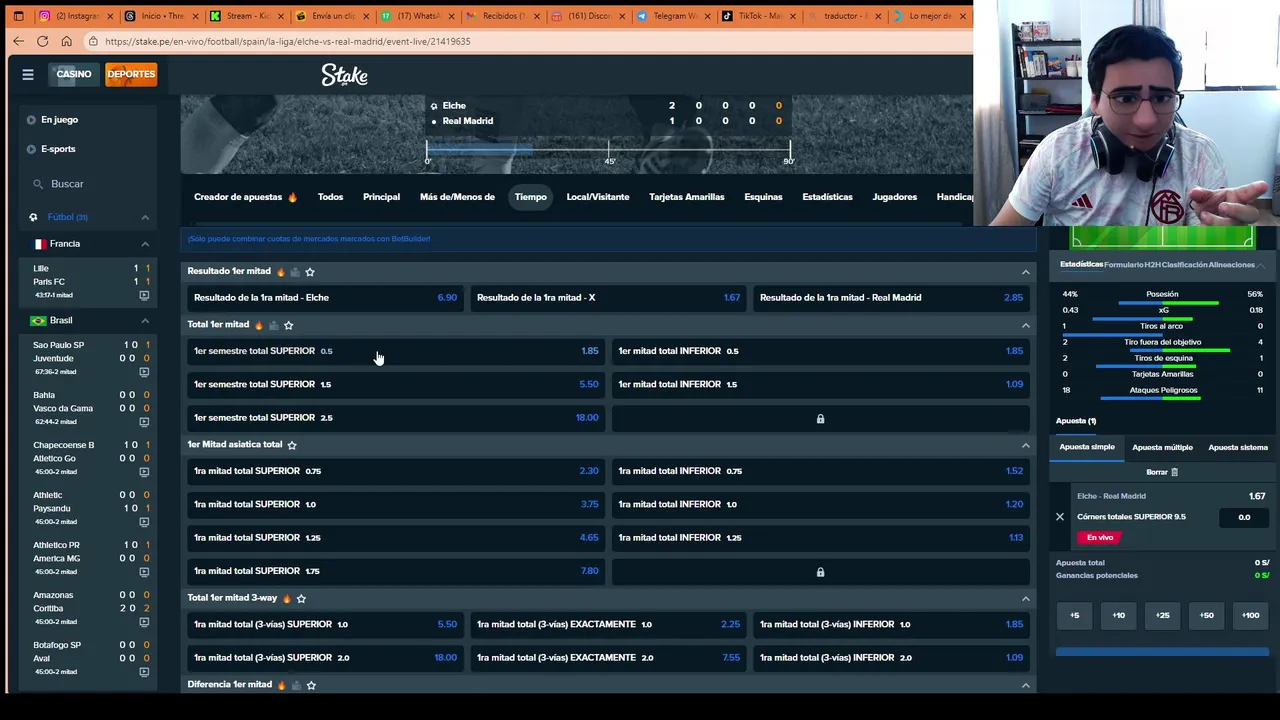Image resolution: width=1280 pixels, height=720 pixels.
Task: Add 50 to stake with +50 button
Action: [1206, 616]
